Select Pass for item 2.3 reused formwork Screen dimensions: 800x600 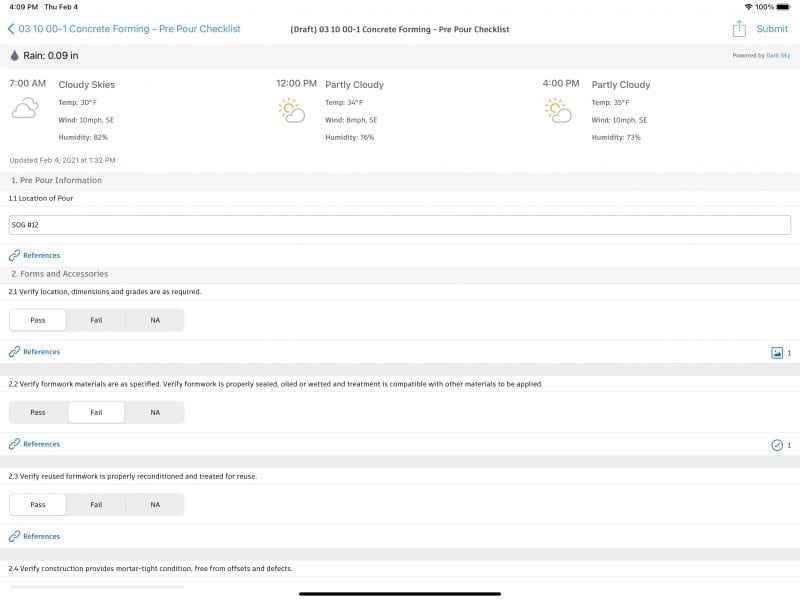(x=38, y=505)
